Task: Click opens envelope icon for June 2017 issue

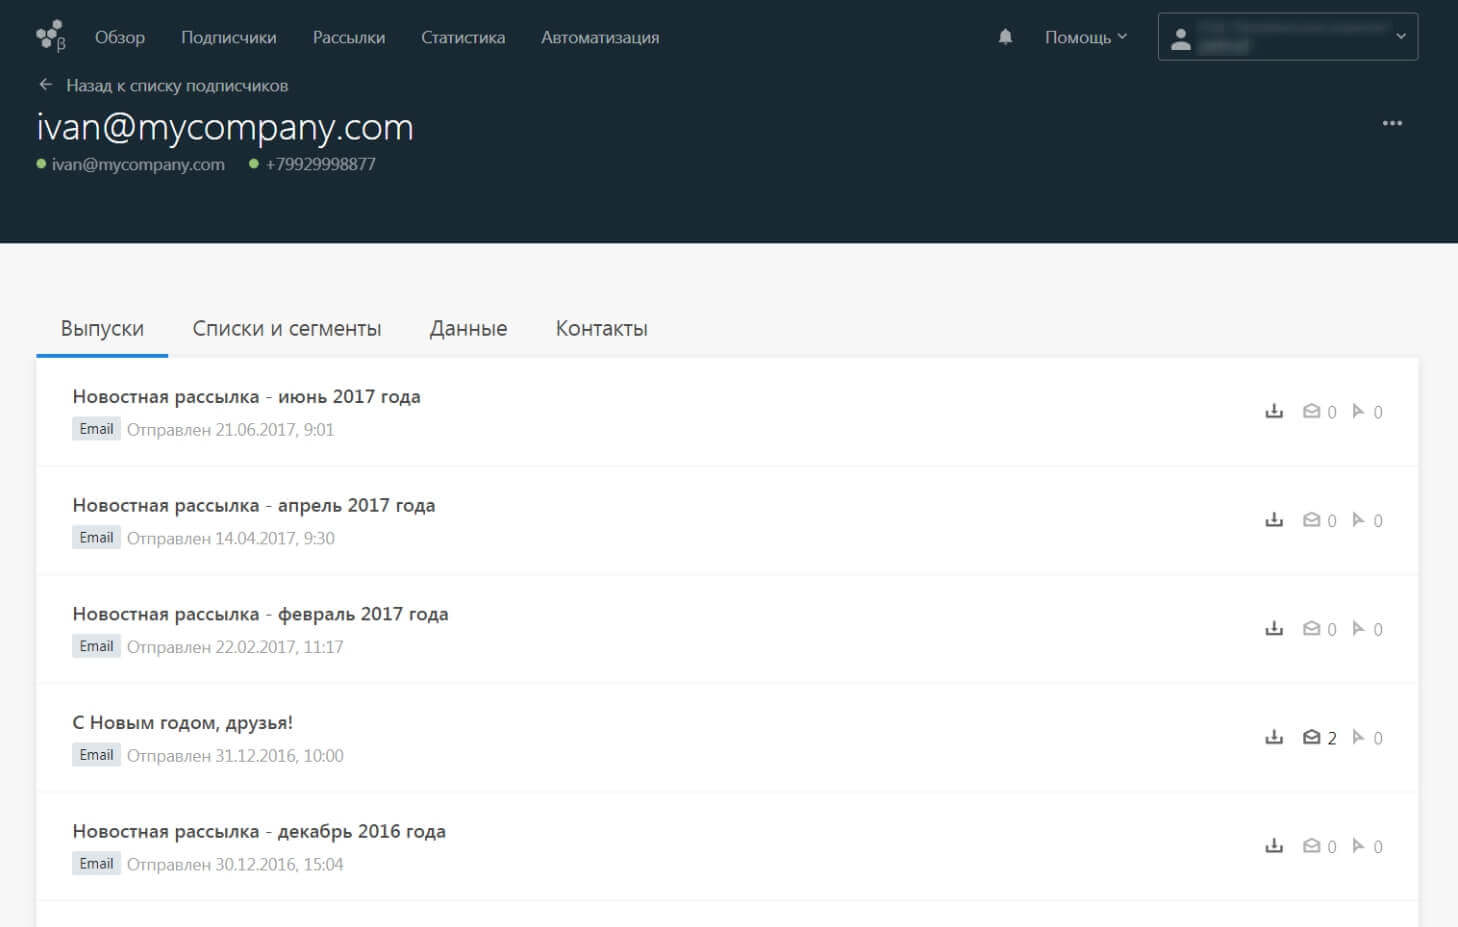Action: point(1311,411)
